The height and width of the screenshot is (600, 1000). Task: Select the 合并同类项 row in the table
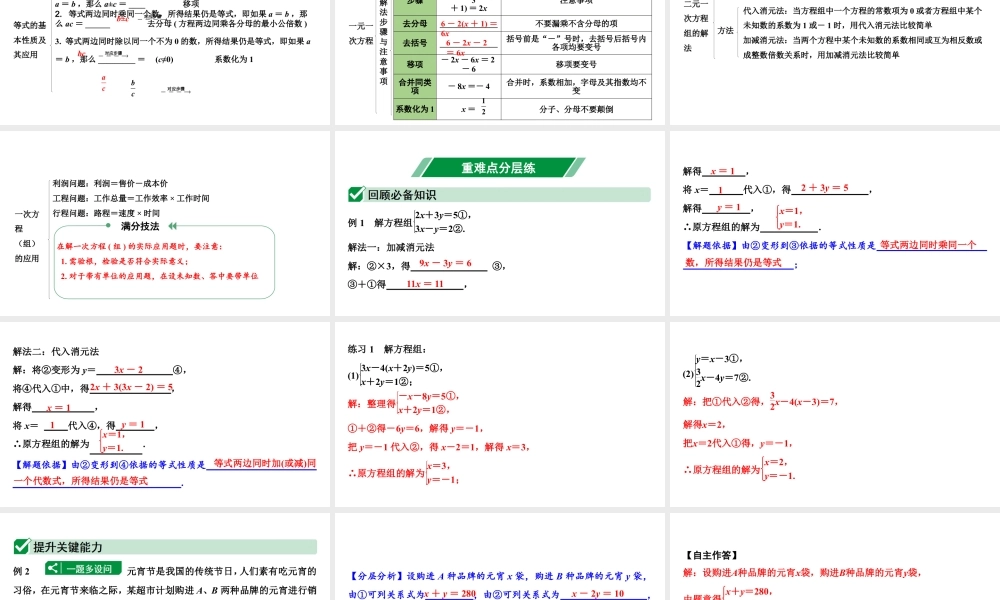(415, 84)
